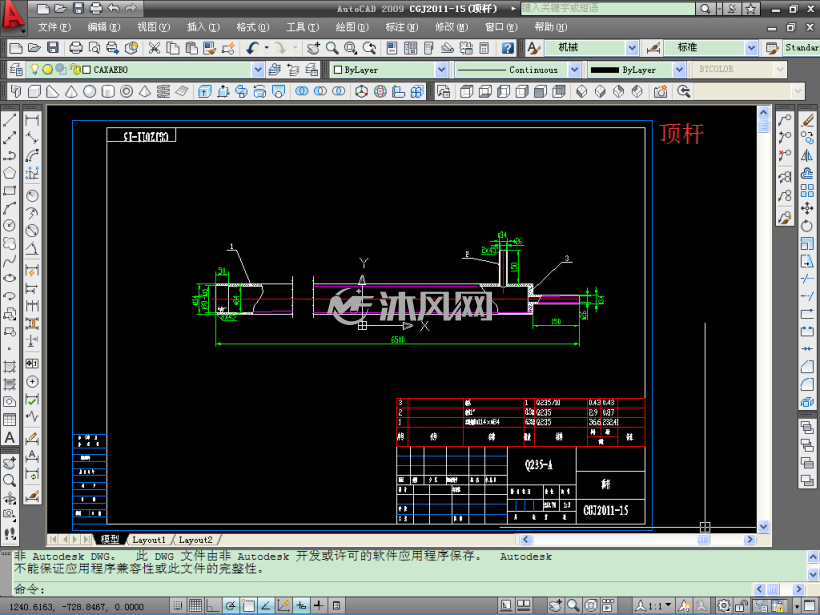Click the Help question mark icon
Image resolution: width=820 pixels, height=615 pixels.
pos(507,48)
